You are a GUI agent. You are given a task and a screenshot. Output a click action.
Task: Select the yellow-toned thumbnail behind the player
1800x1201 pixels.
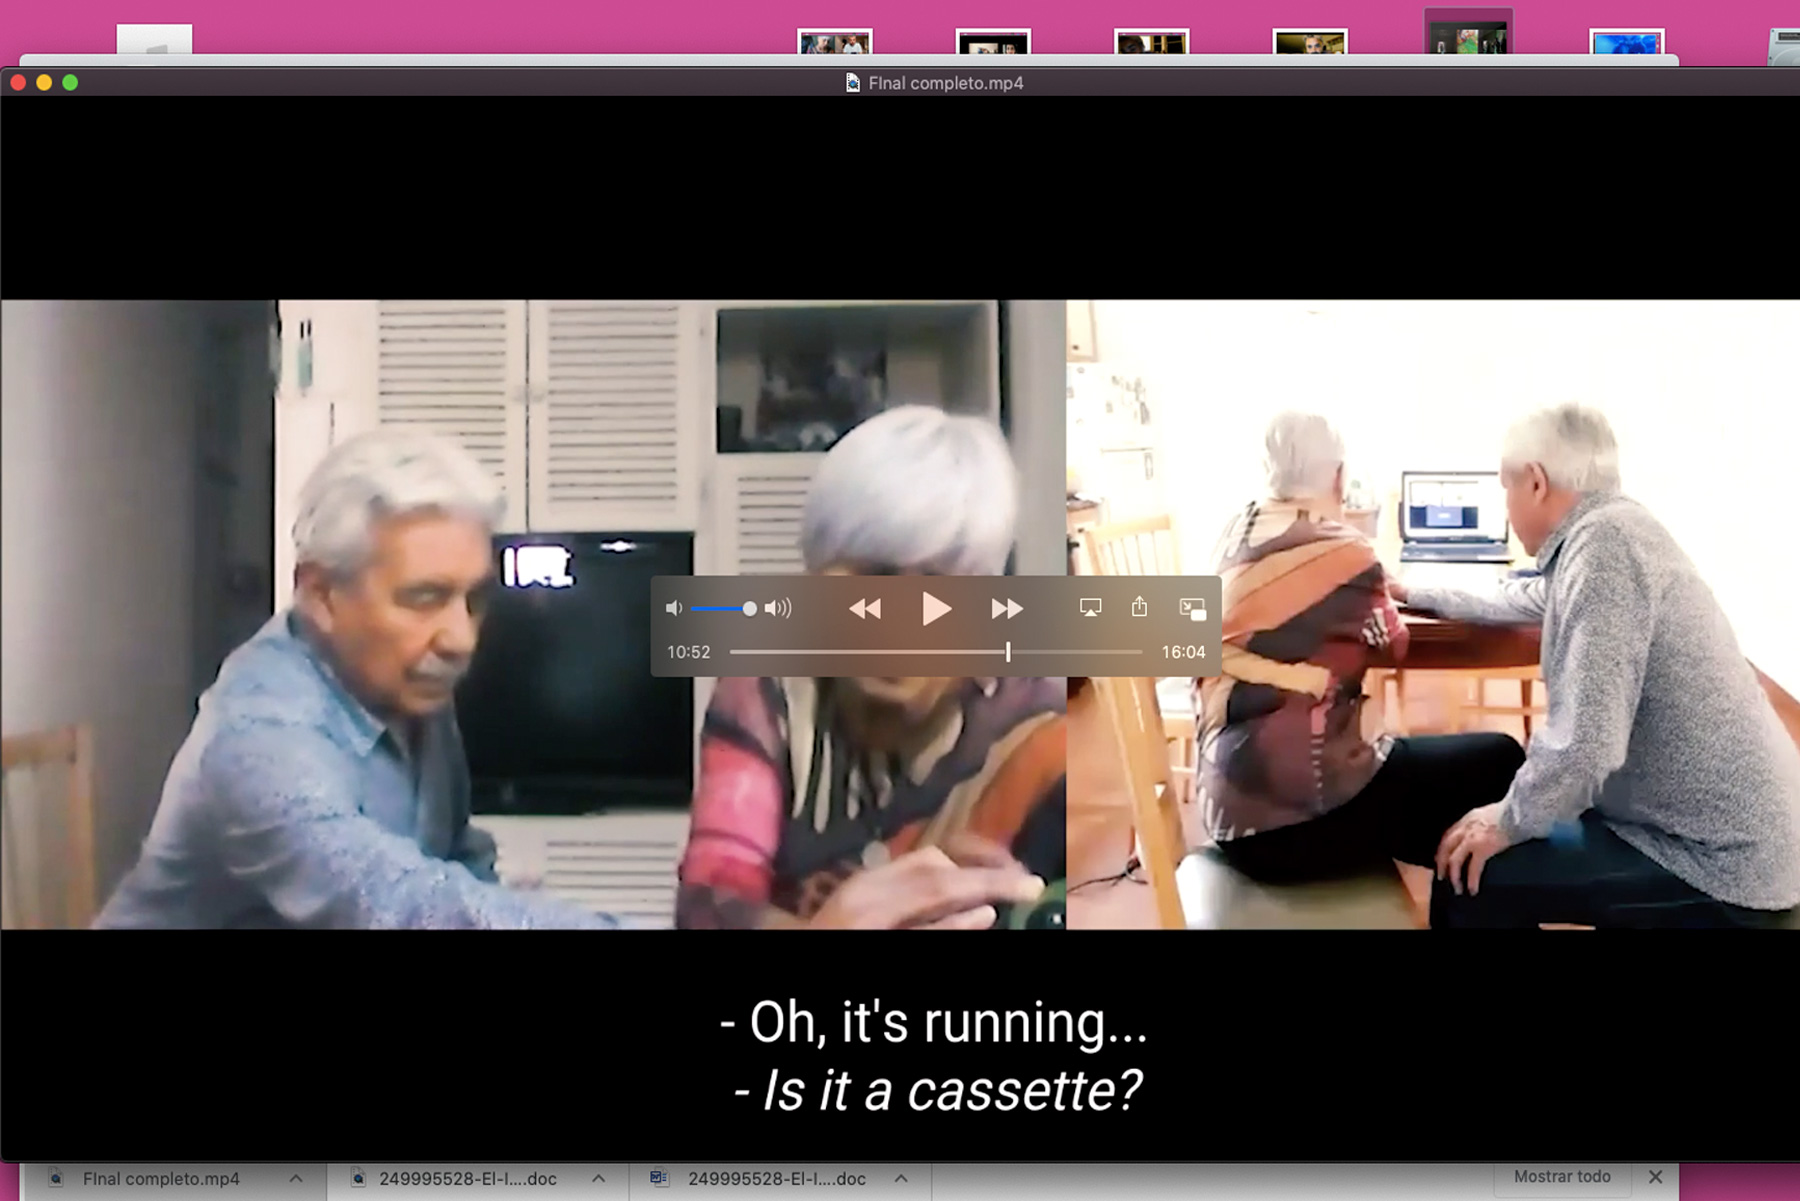click(1310, 41)
